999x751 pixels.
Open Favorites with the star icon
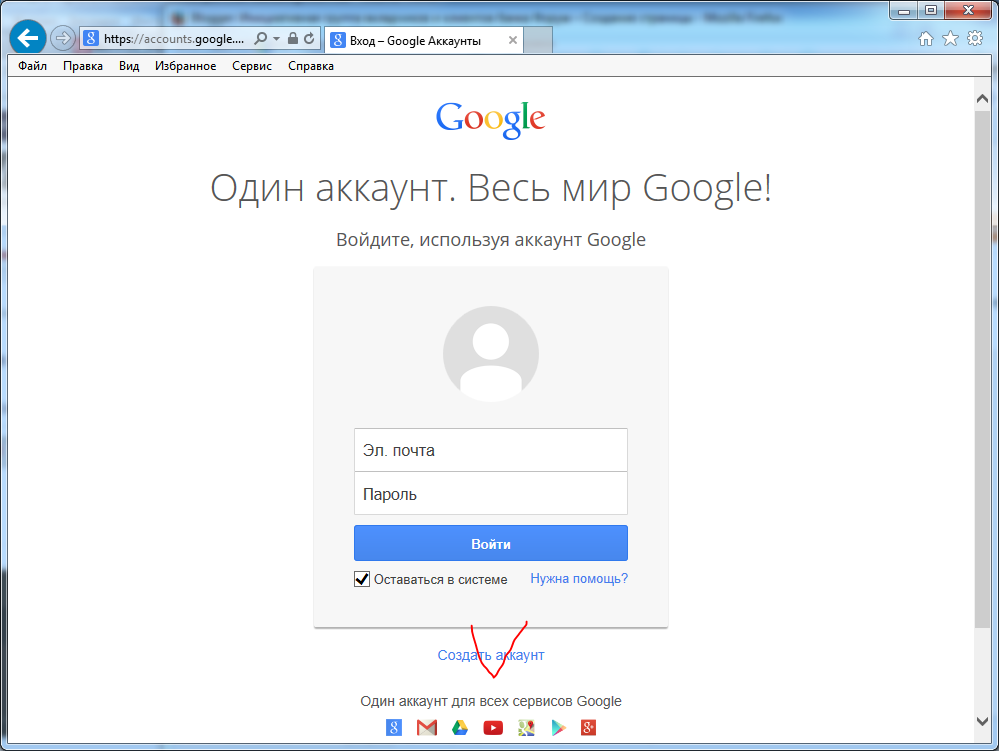[951, 37]
